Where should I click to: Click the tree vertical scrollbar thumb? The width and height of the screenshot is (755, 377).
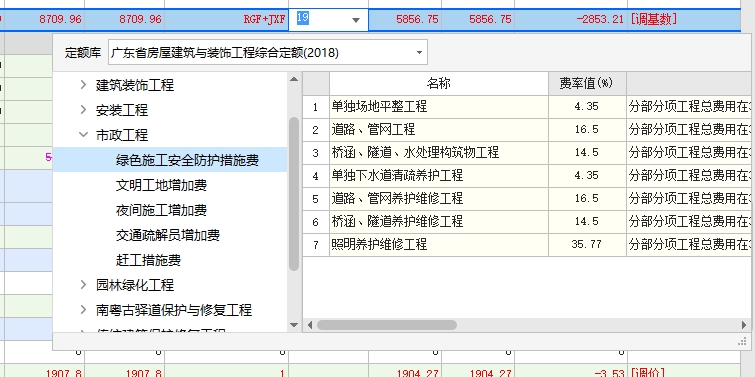coord(294,194)
